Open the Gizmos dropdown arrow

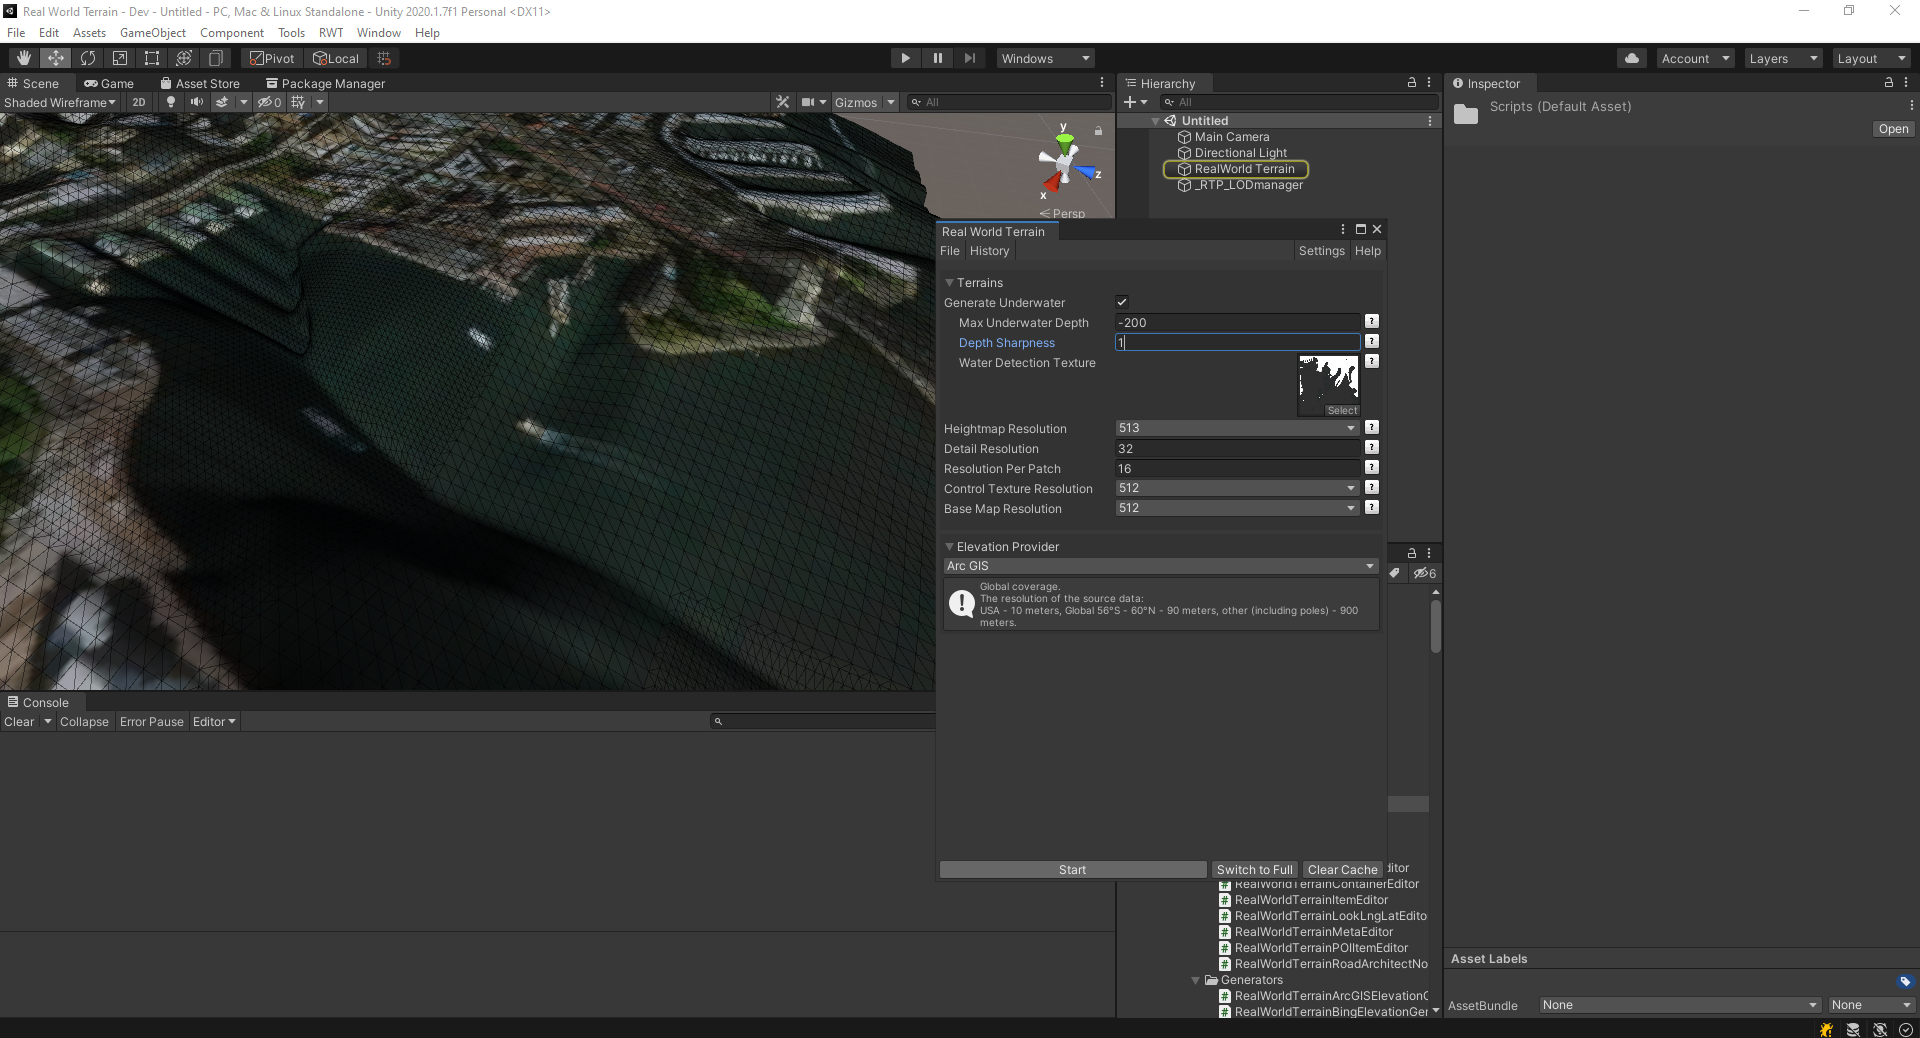pyautogui.click(x=891, y=102)
